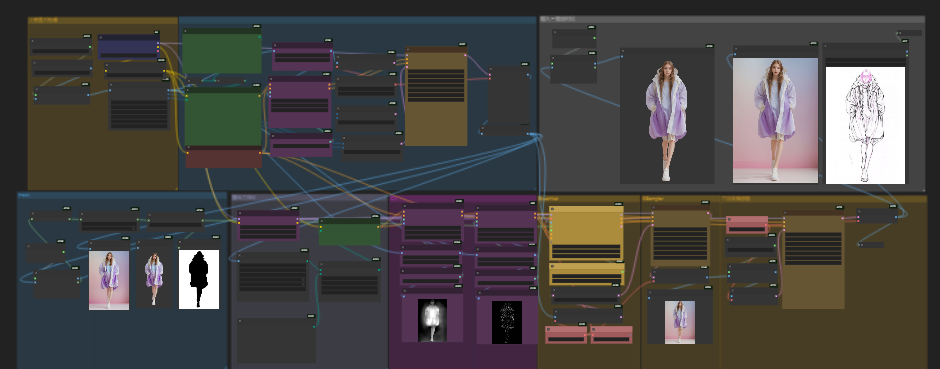Screen dimensions: 940x369
Task: Click the purple group's title bar
Action: tap(463, 198)
